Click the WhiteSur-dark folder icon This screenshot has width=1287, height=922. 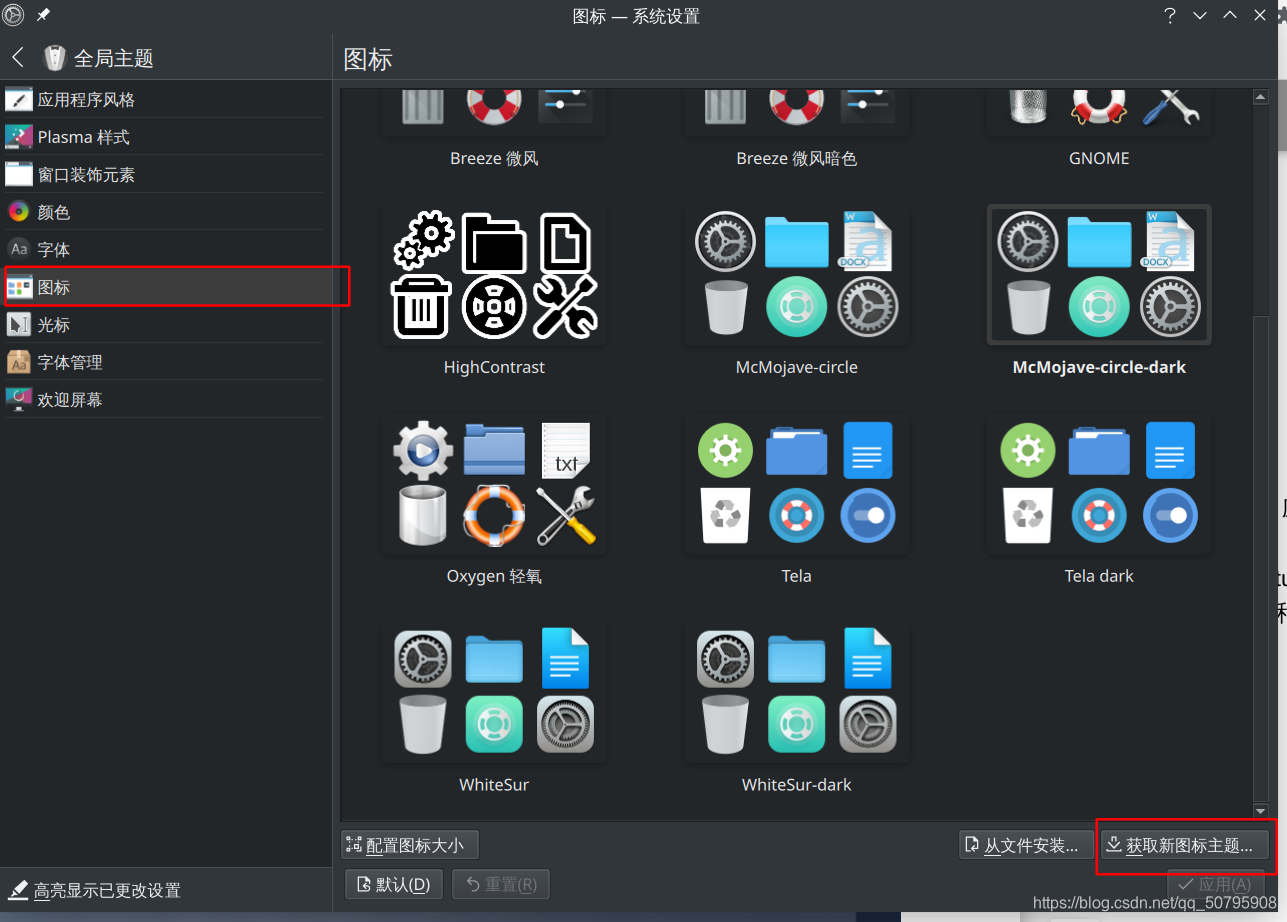click(x=796, y=660)
